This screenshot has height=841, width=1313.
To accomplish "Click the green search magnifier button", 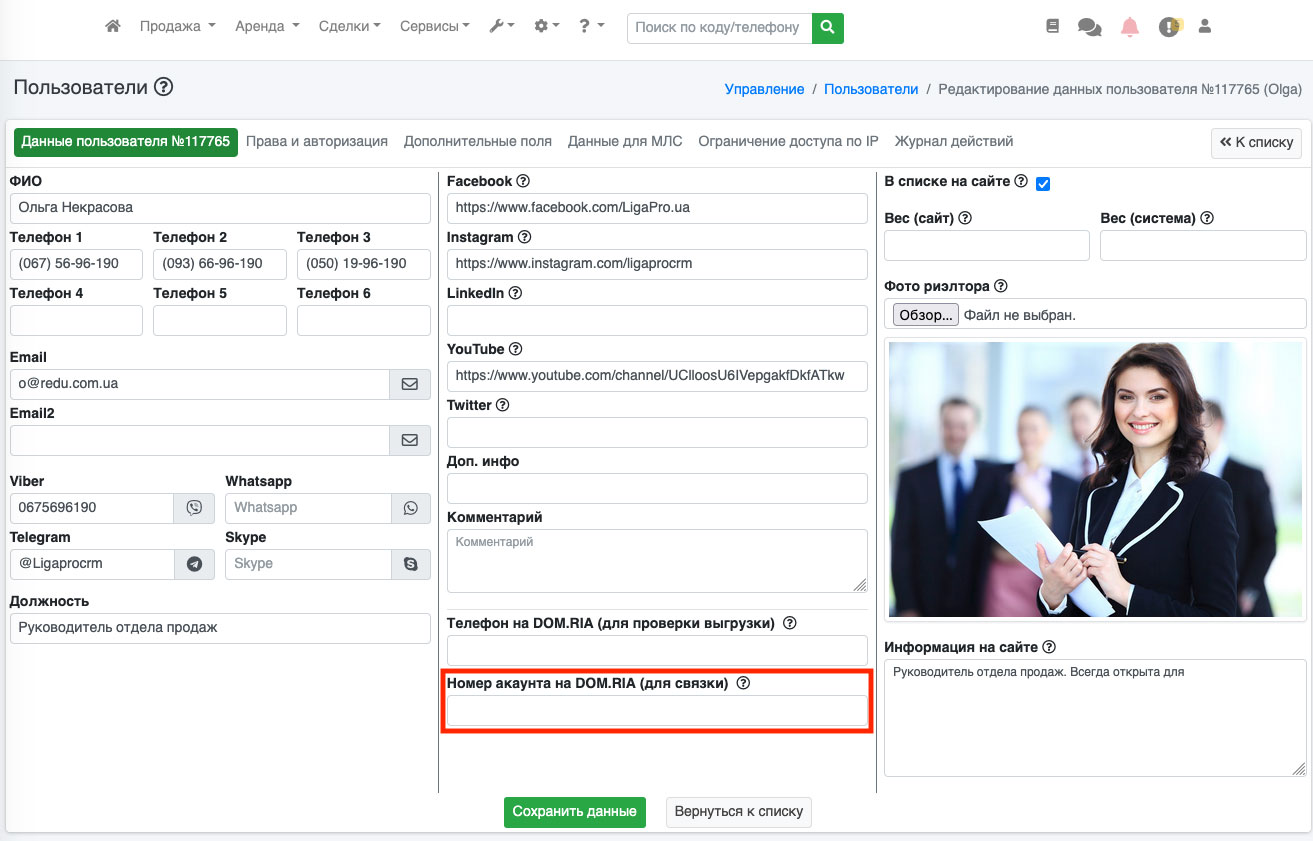I will click(827, 28).
